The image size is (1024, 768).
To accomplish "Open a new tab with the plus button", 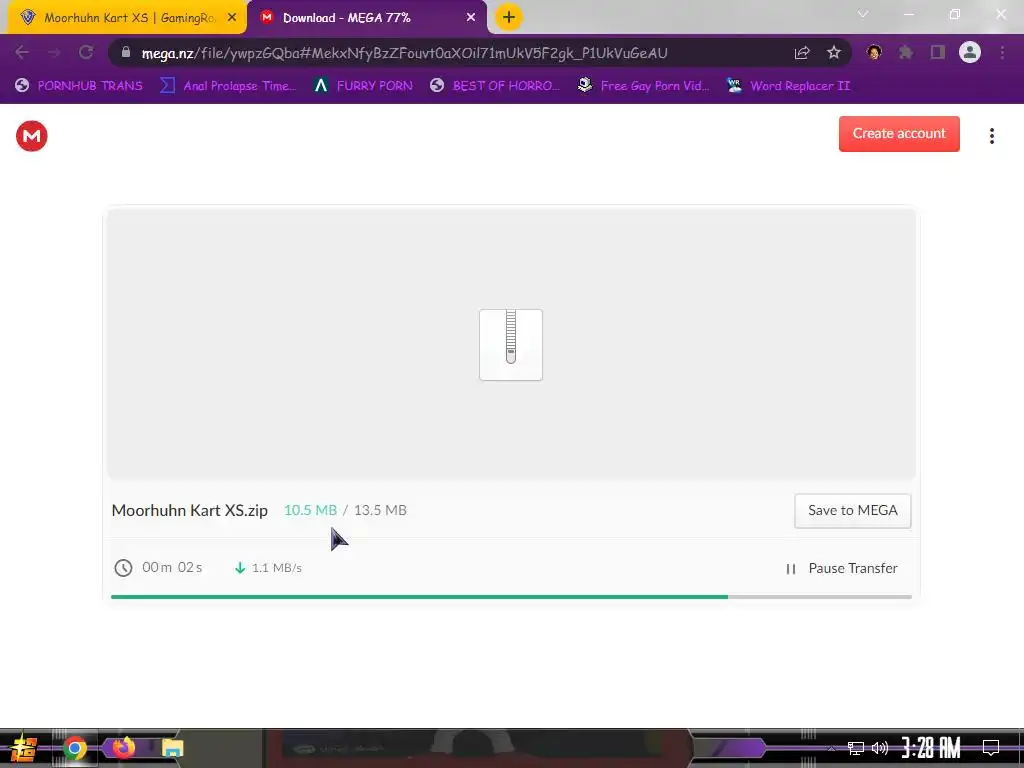I will (x=509, y=18).
